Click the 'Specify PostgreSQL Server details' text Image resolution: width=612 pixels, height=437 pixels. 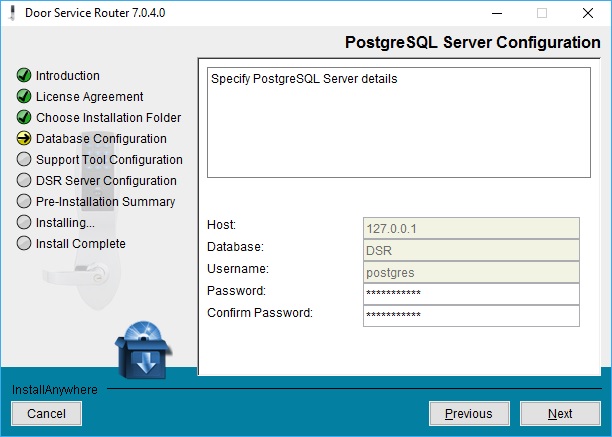(304, 79)
